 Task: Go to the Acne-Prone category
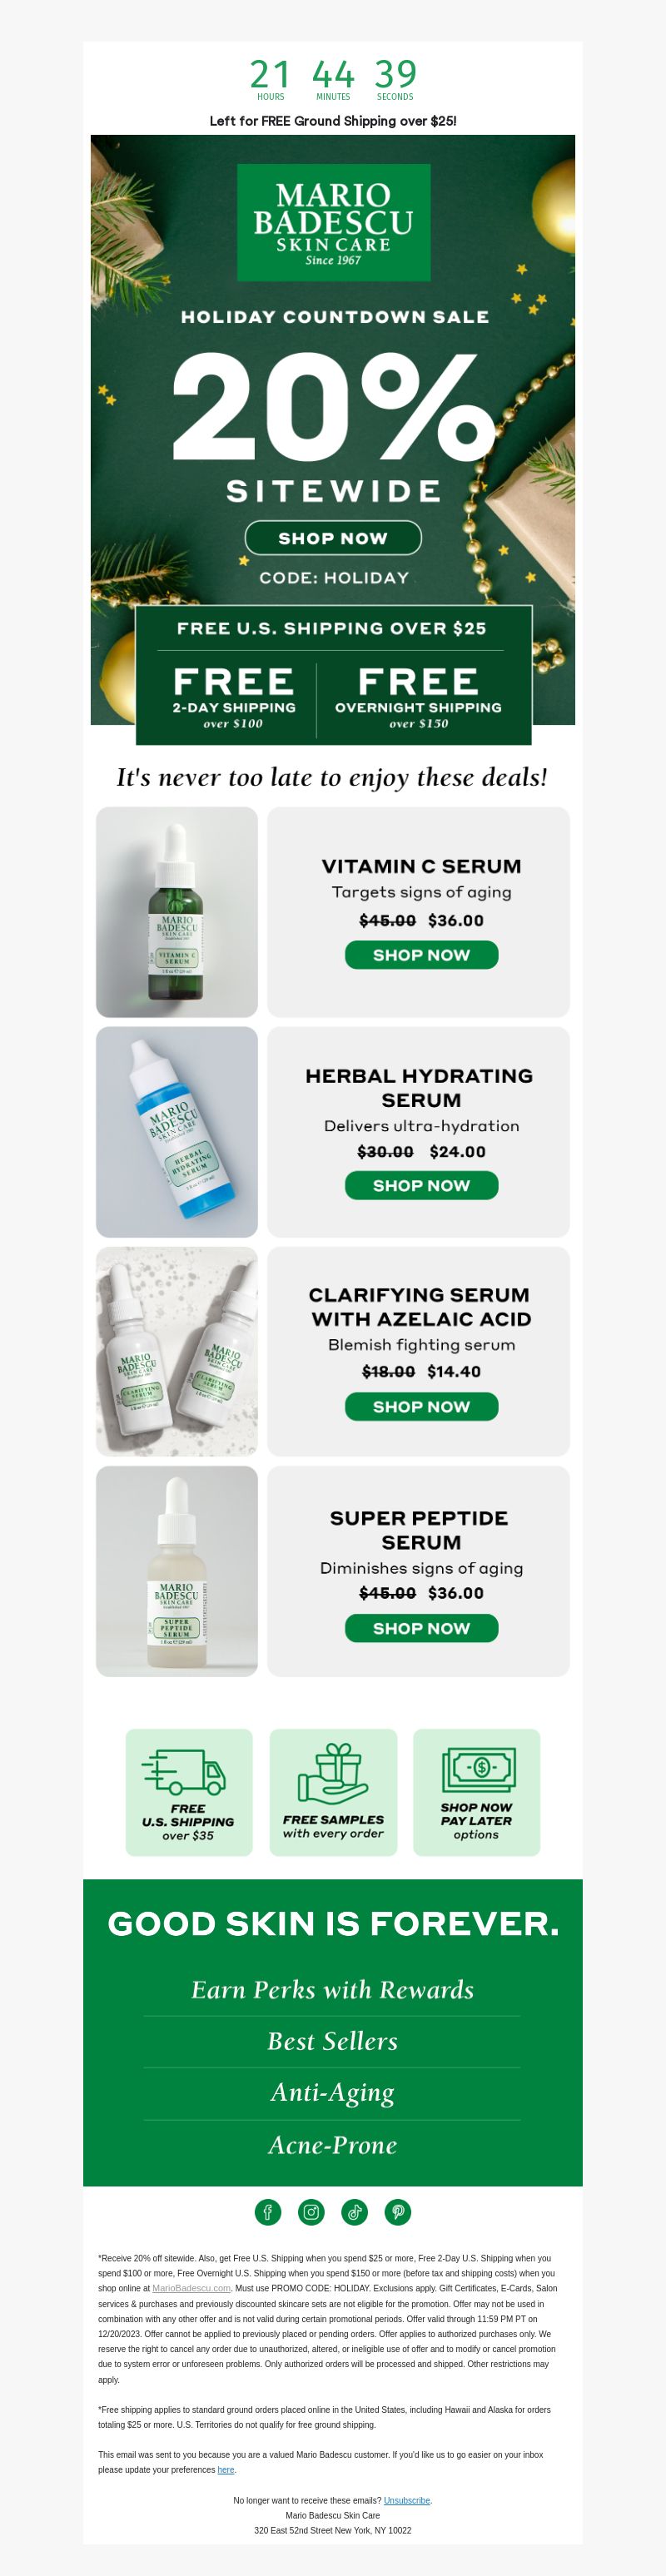tap(333, 2145)
